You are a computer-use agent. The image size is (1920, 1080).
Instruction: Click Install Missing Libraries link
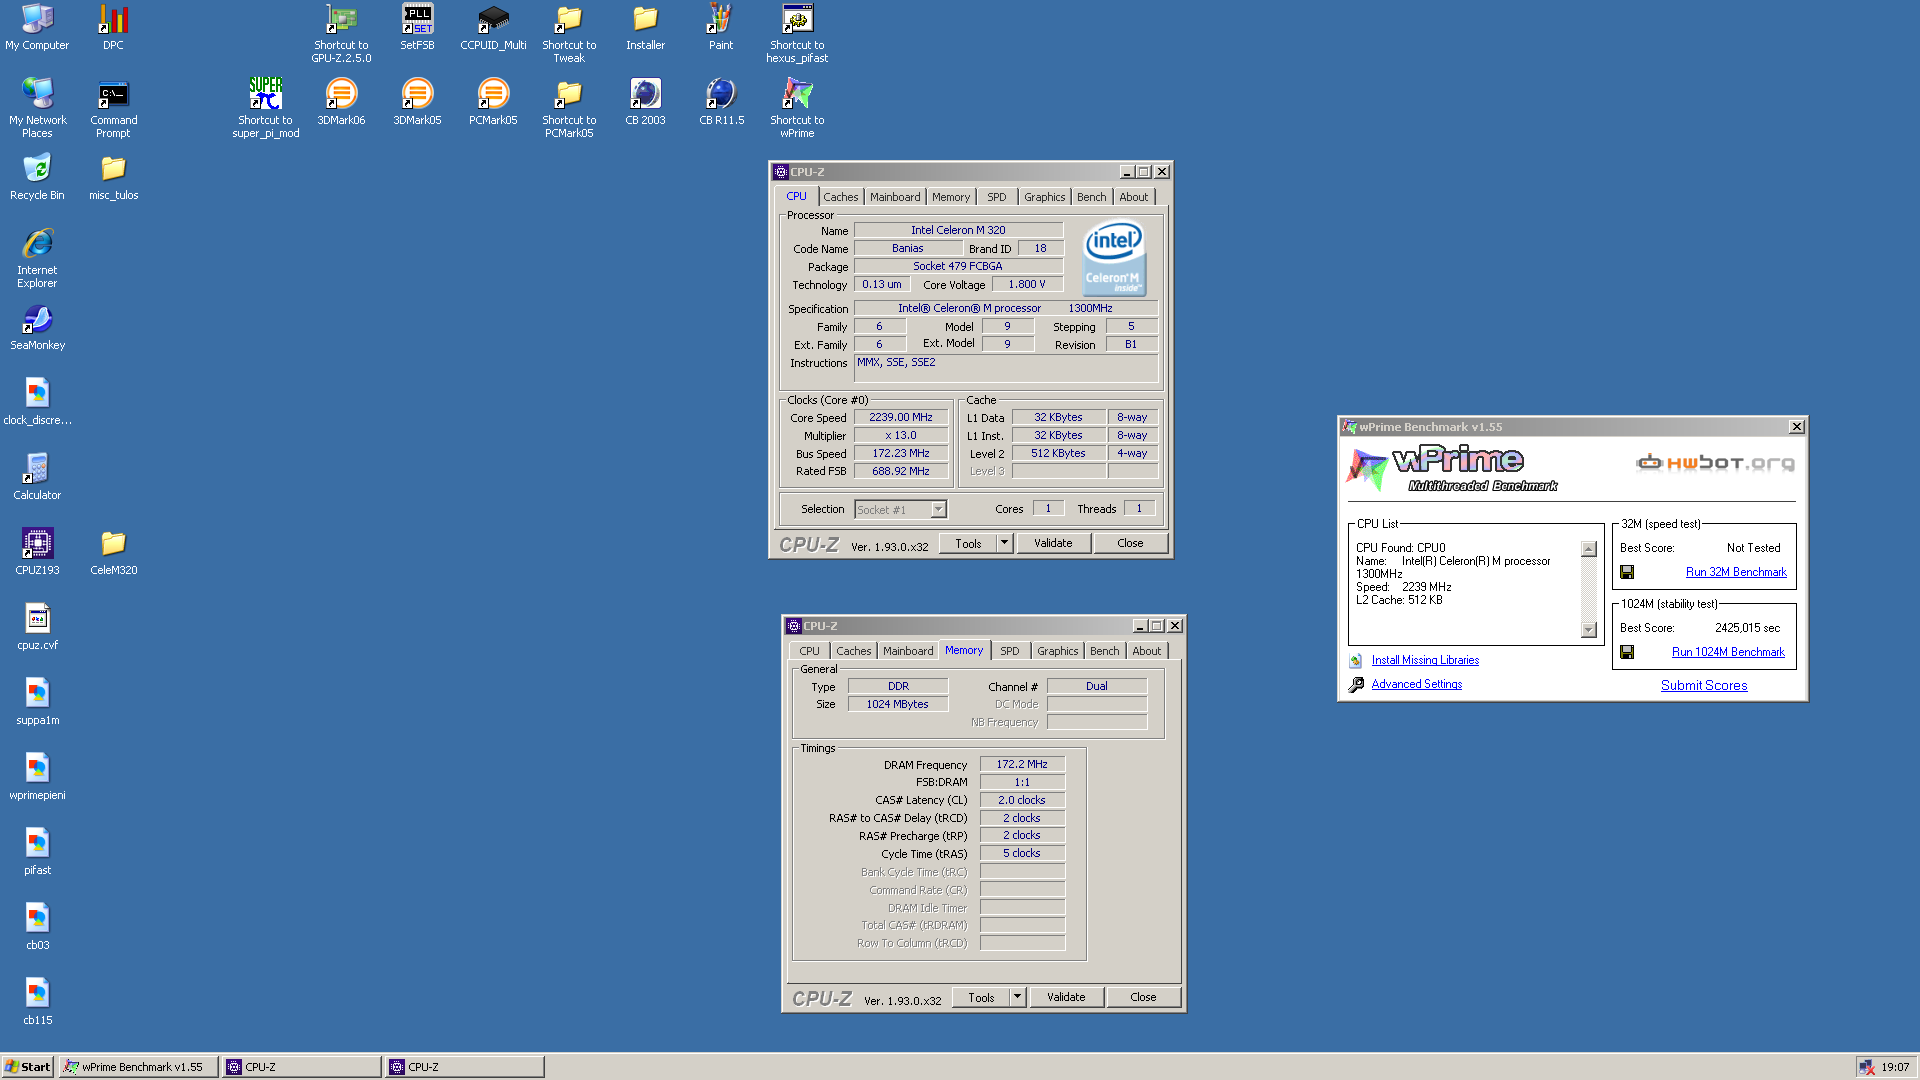pos(1425,660)
